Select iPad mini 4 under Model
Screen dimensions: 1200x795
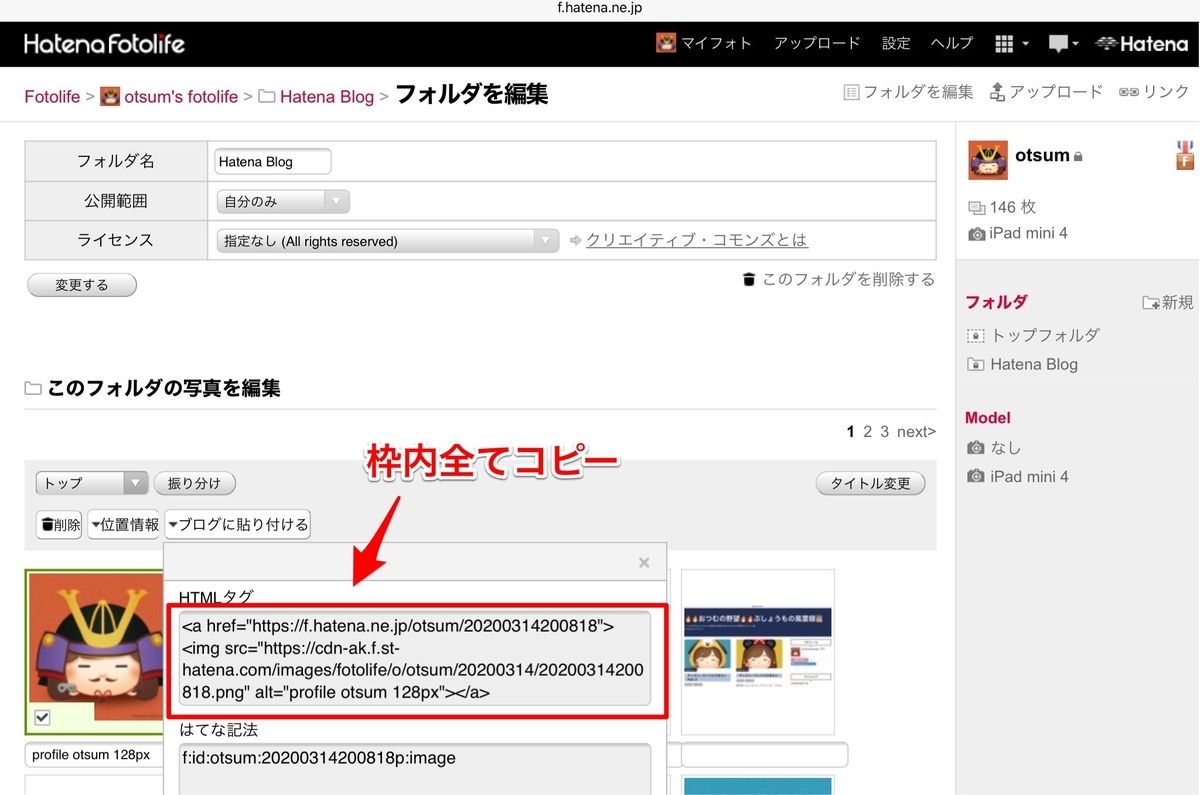coord(1018,476)
